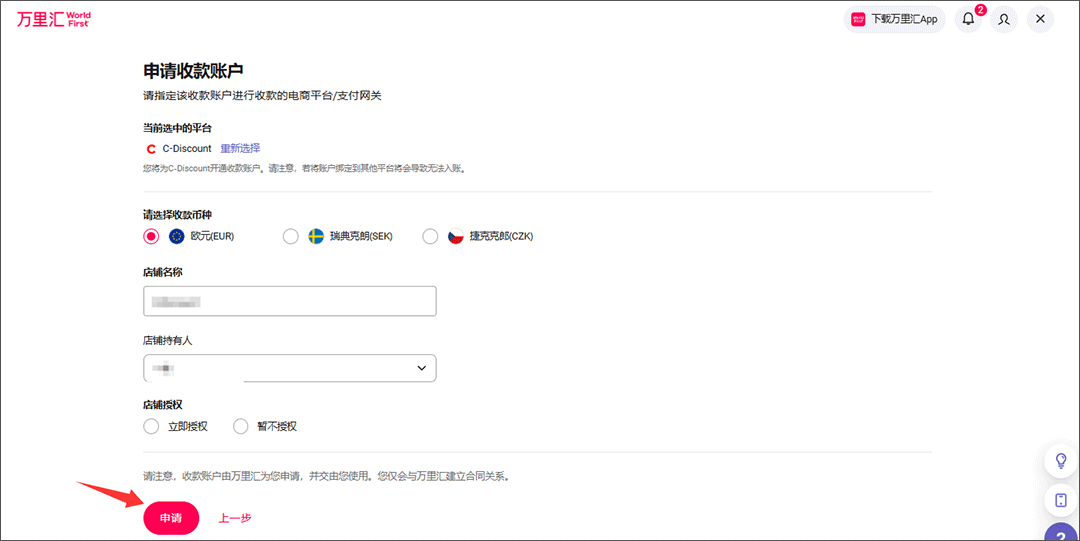Click the EU flag icon
The height and width of the screenshot is (541, 1080).
click(177, 236)
